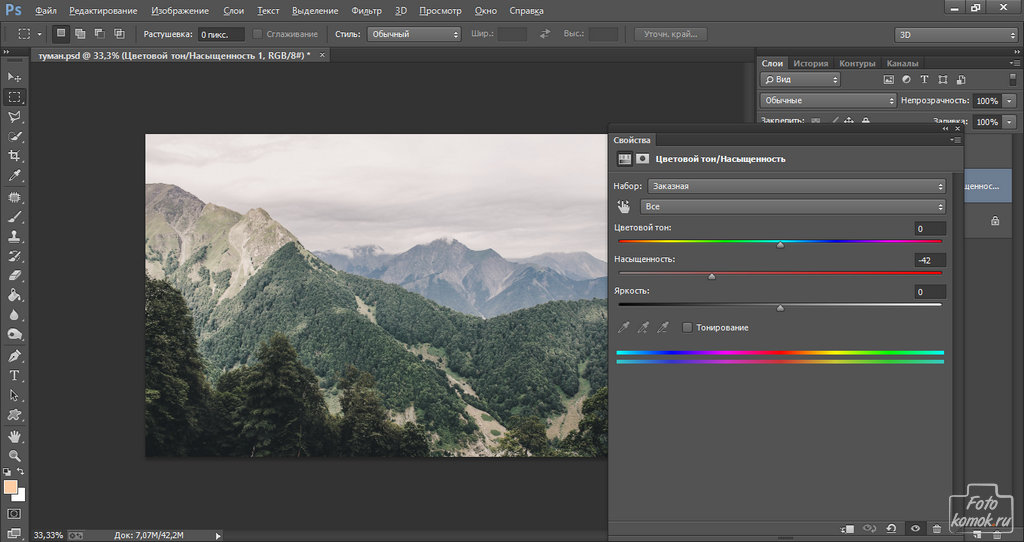Open the Заливка fill arrow
The image size is (1024, 542).
tap(1010, 122)
